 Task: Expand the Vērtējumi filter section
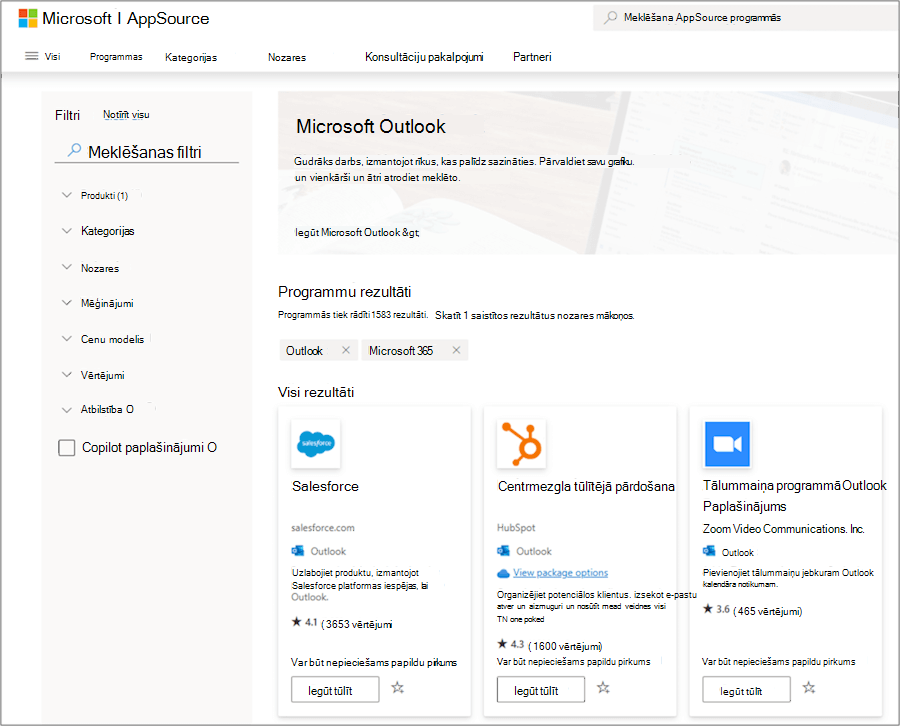pyautogui.click(x=67, y=375)
